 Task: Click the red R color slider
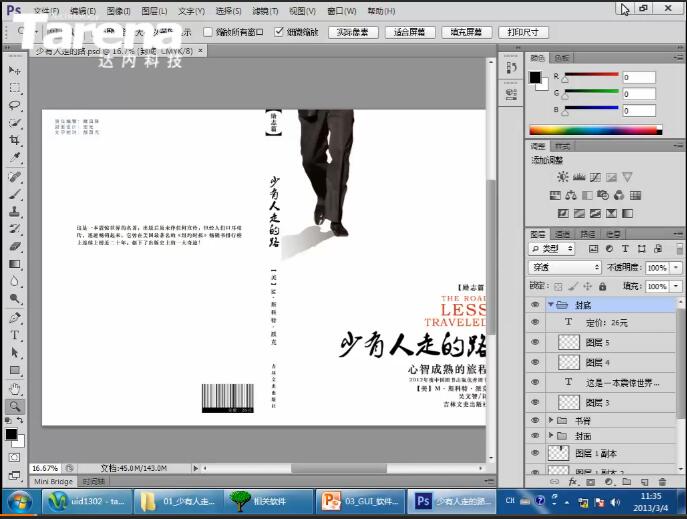[591, 75]
